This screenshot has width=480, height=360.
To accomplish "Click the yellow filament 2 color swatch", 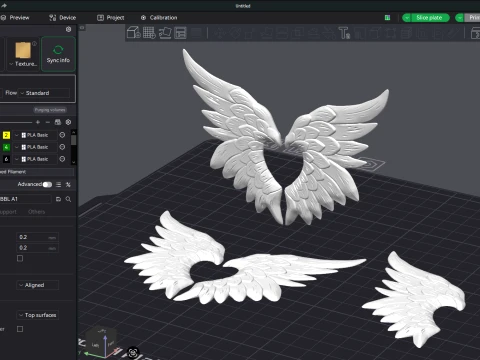I will pos(6,135).
